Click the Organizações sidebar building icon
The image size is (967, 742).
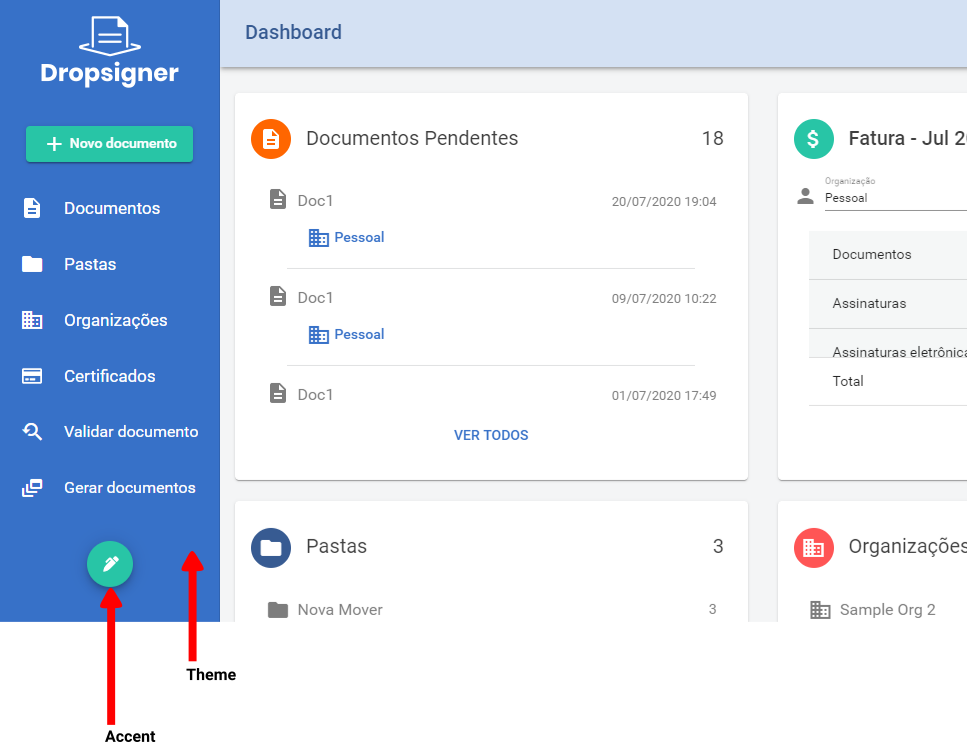tap(32, 320)
